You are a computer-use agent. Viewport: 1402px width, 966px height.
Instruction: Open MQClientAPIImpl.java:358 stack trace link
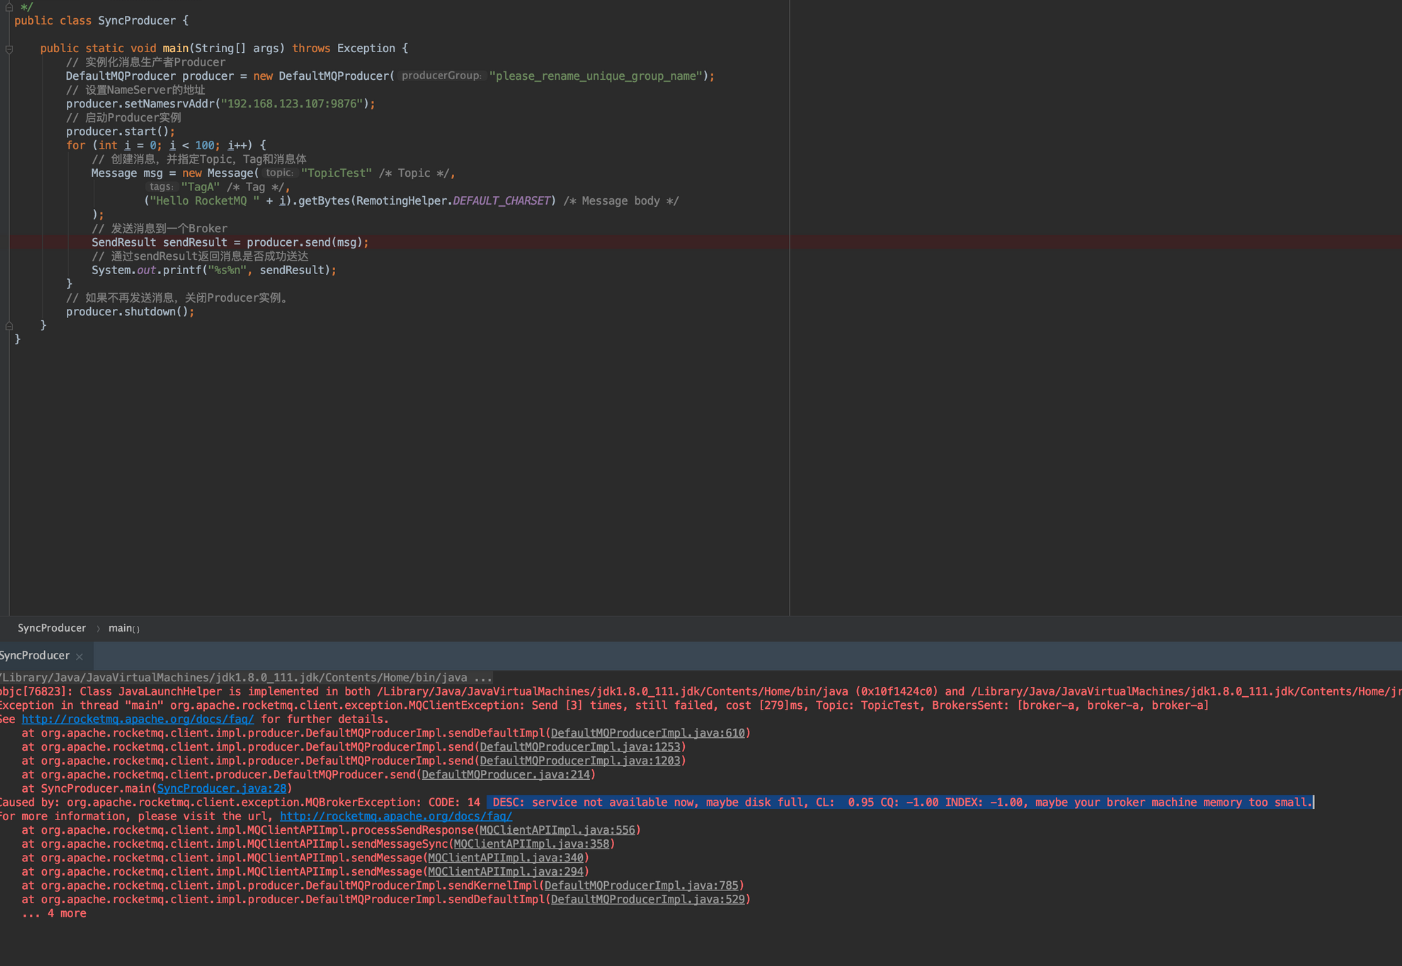pos(531,844)
